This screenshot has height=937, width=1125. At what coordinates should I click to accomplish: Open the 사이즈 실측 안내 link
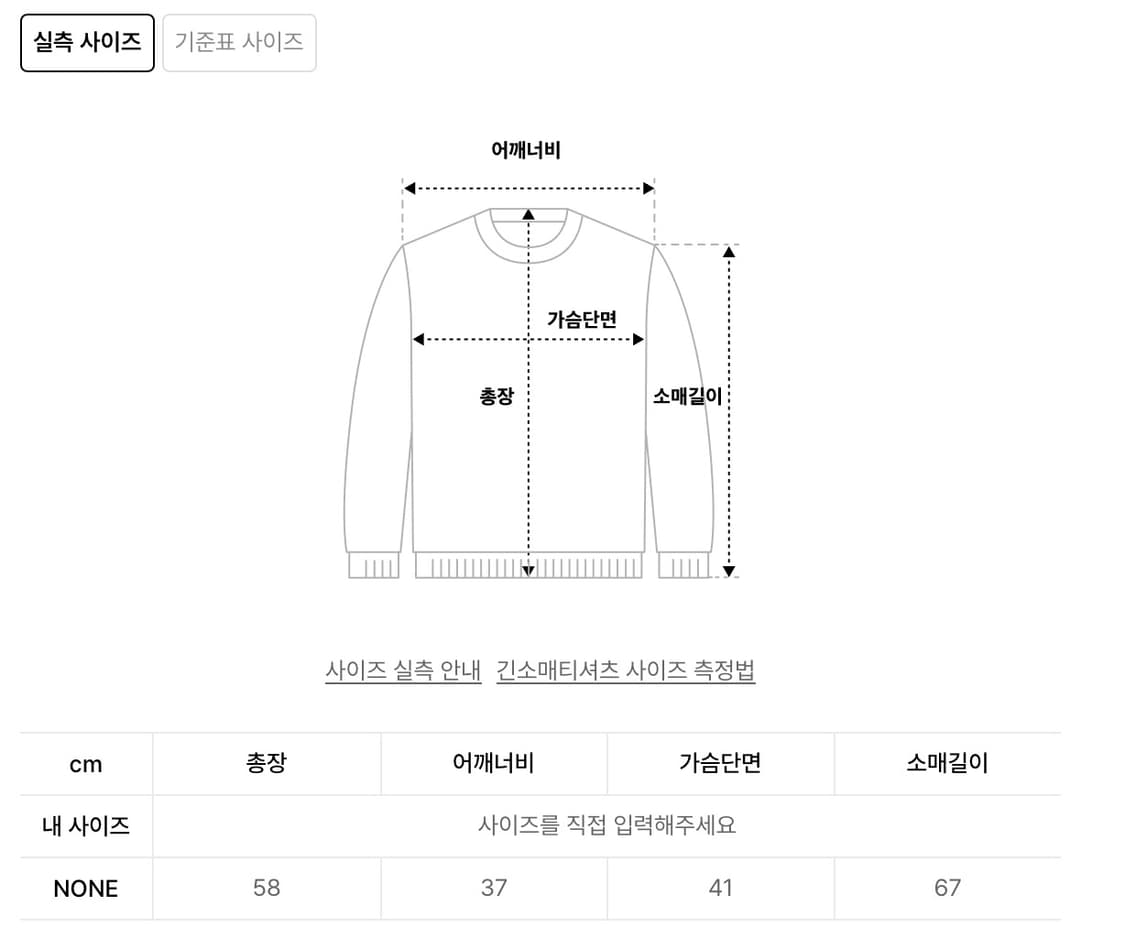point(404,670)
